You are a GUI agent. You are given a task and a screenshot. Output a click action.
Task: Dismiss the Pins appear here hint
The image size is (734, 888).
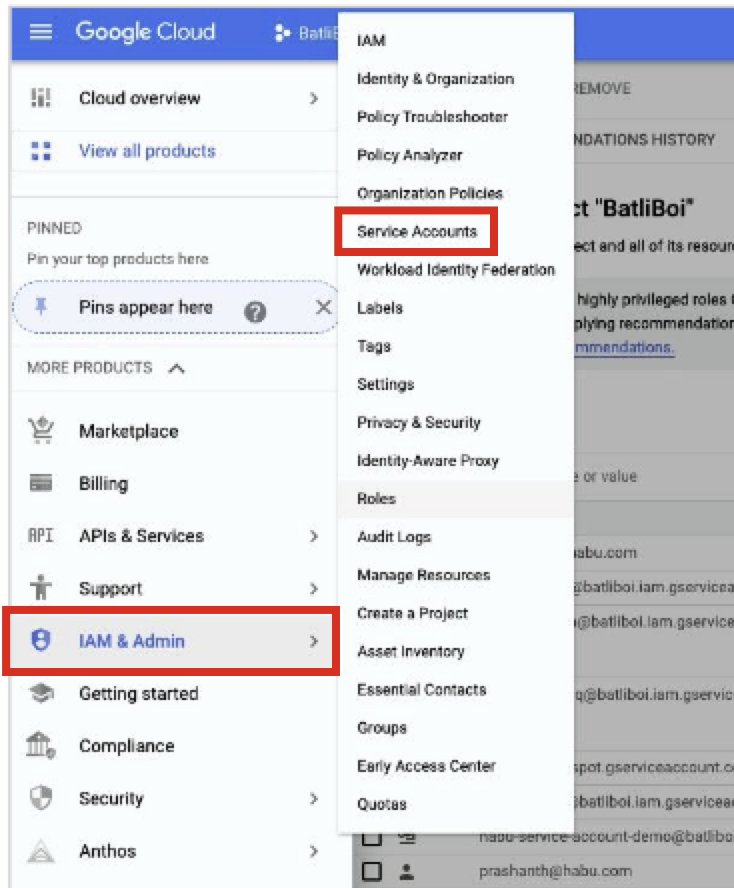coord(323,307)
